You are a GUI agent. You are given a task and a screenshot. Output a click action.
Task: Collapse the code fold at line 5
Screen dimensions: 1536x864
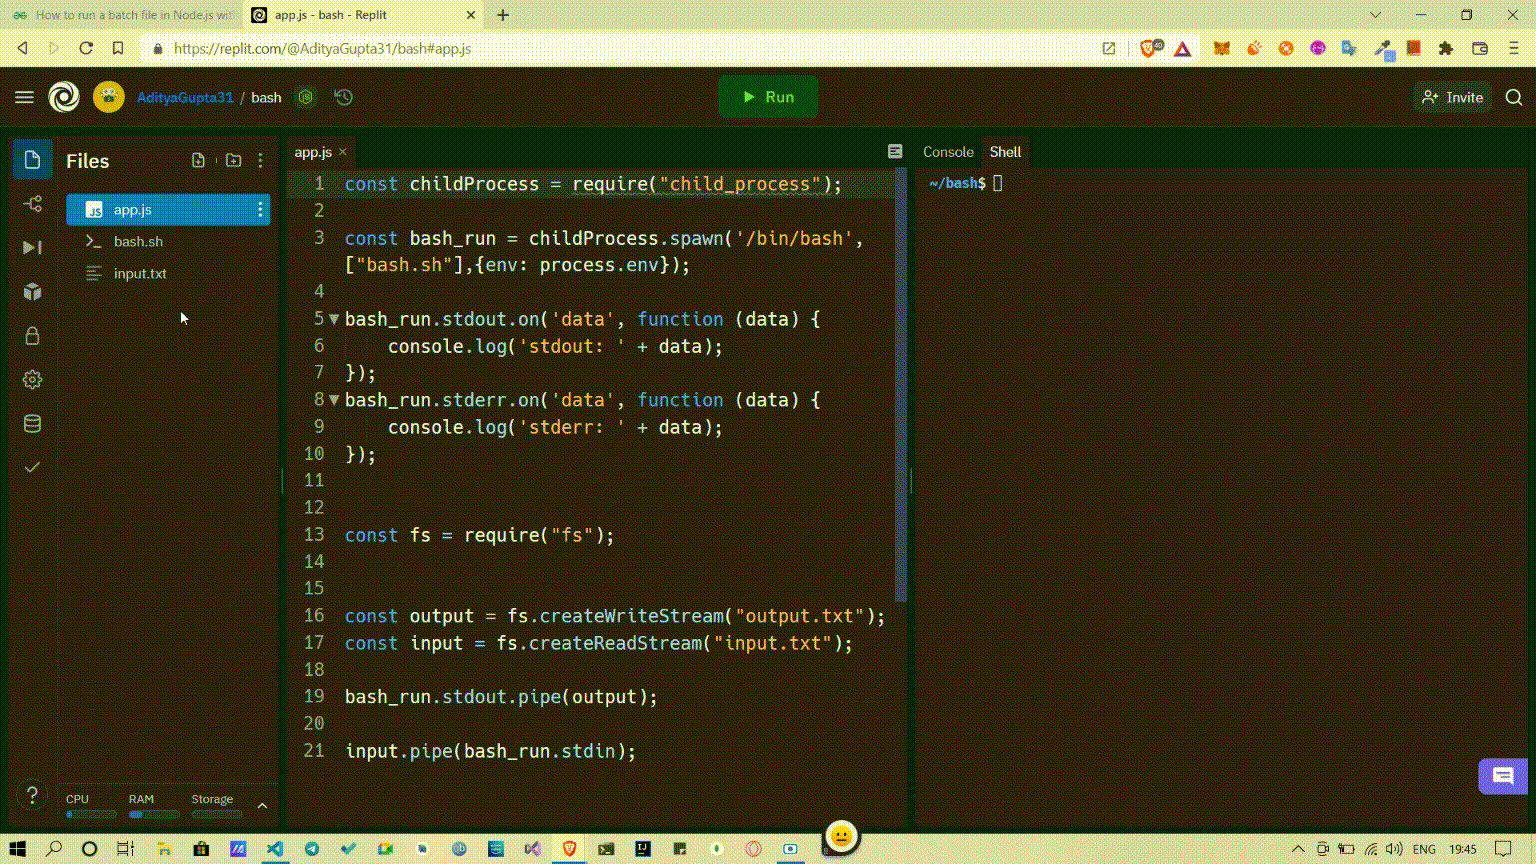334,319
